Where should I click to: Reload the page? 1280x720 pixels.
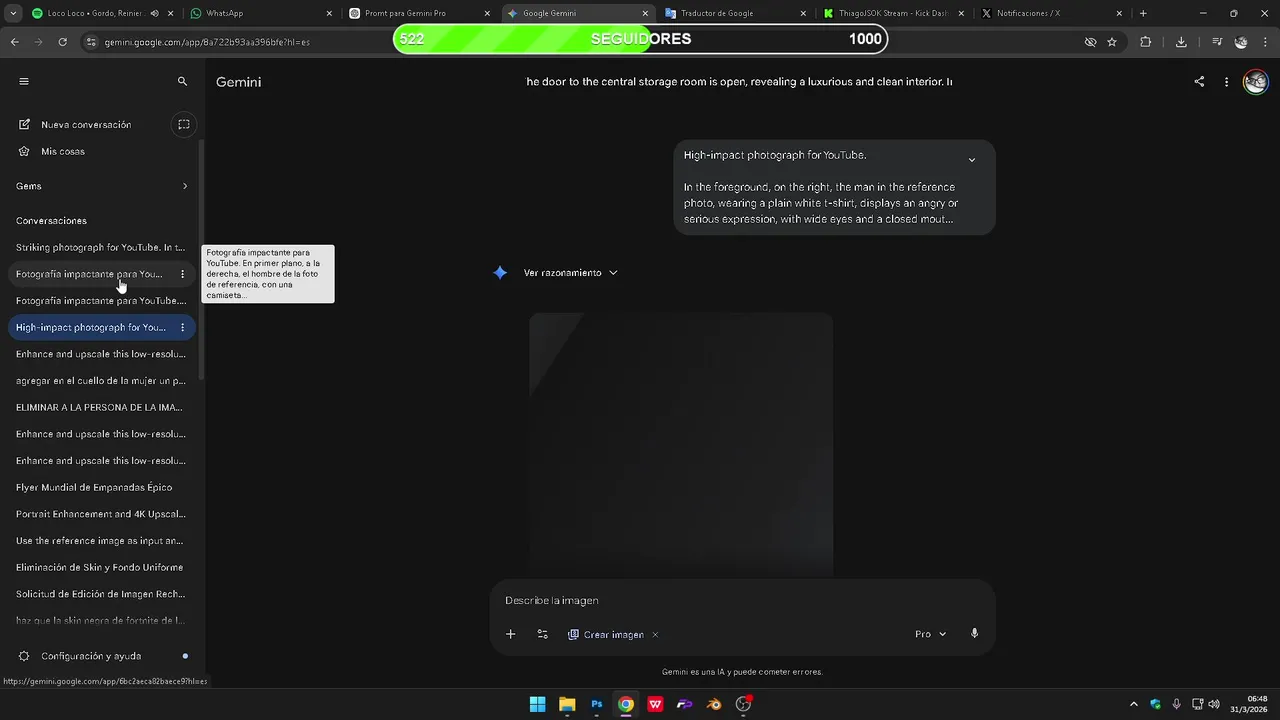click(x=62, y=42)
